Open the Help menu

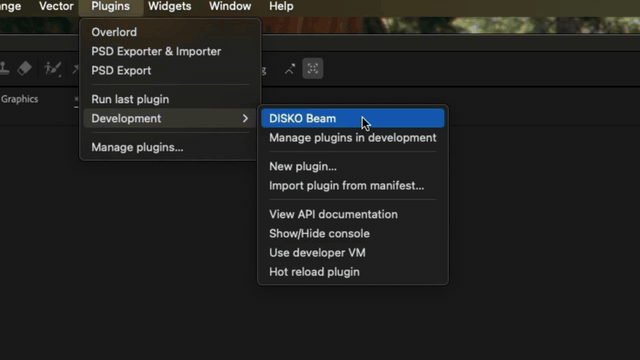click(x=281, y=6)
